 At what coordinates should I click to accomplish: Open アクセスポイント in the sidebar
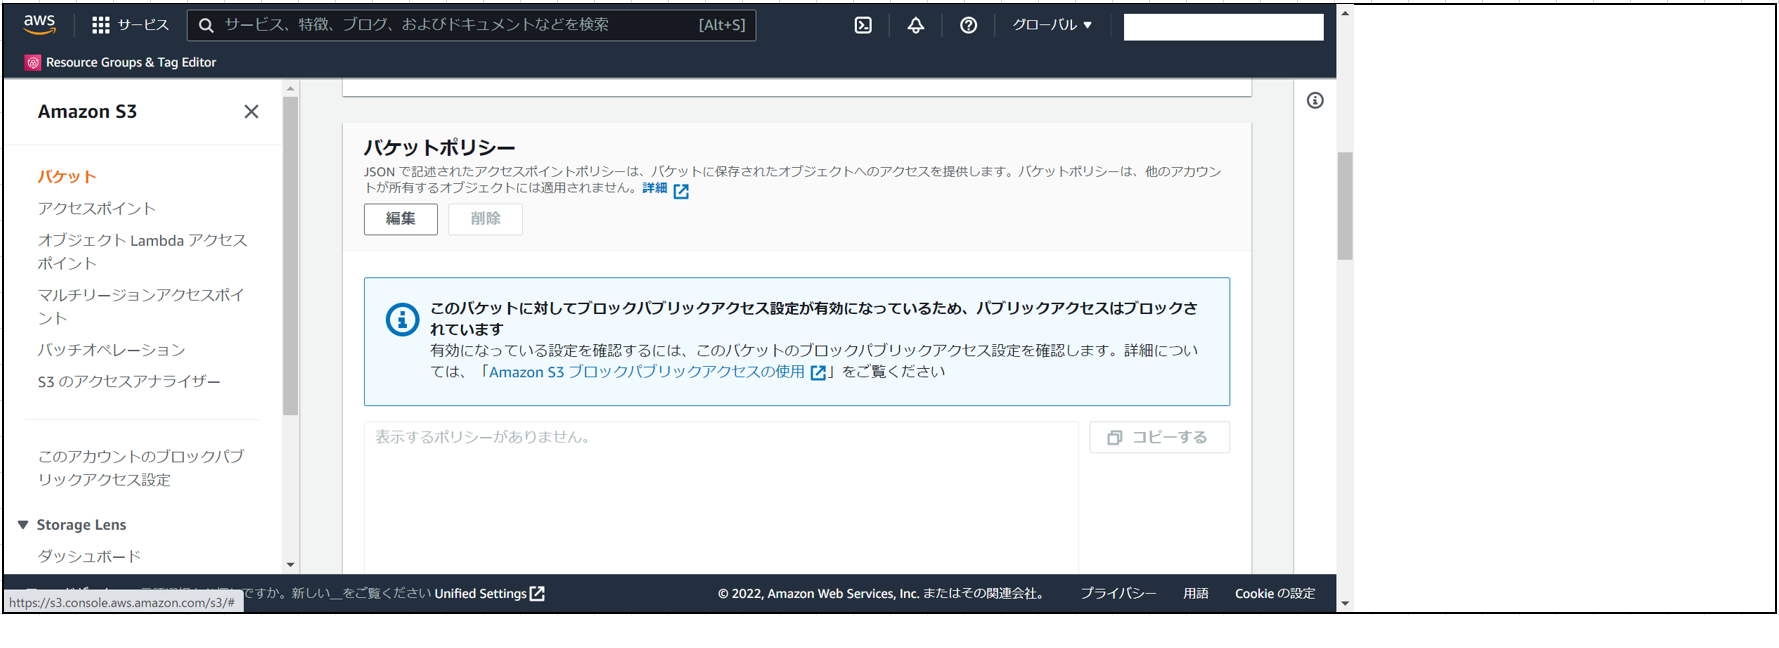click(97, 208)
